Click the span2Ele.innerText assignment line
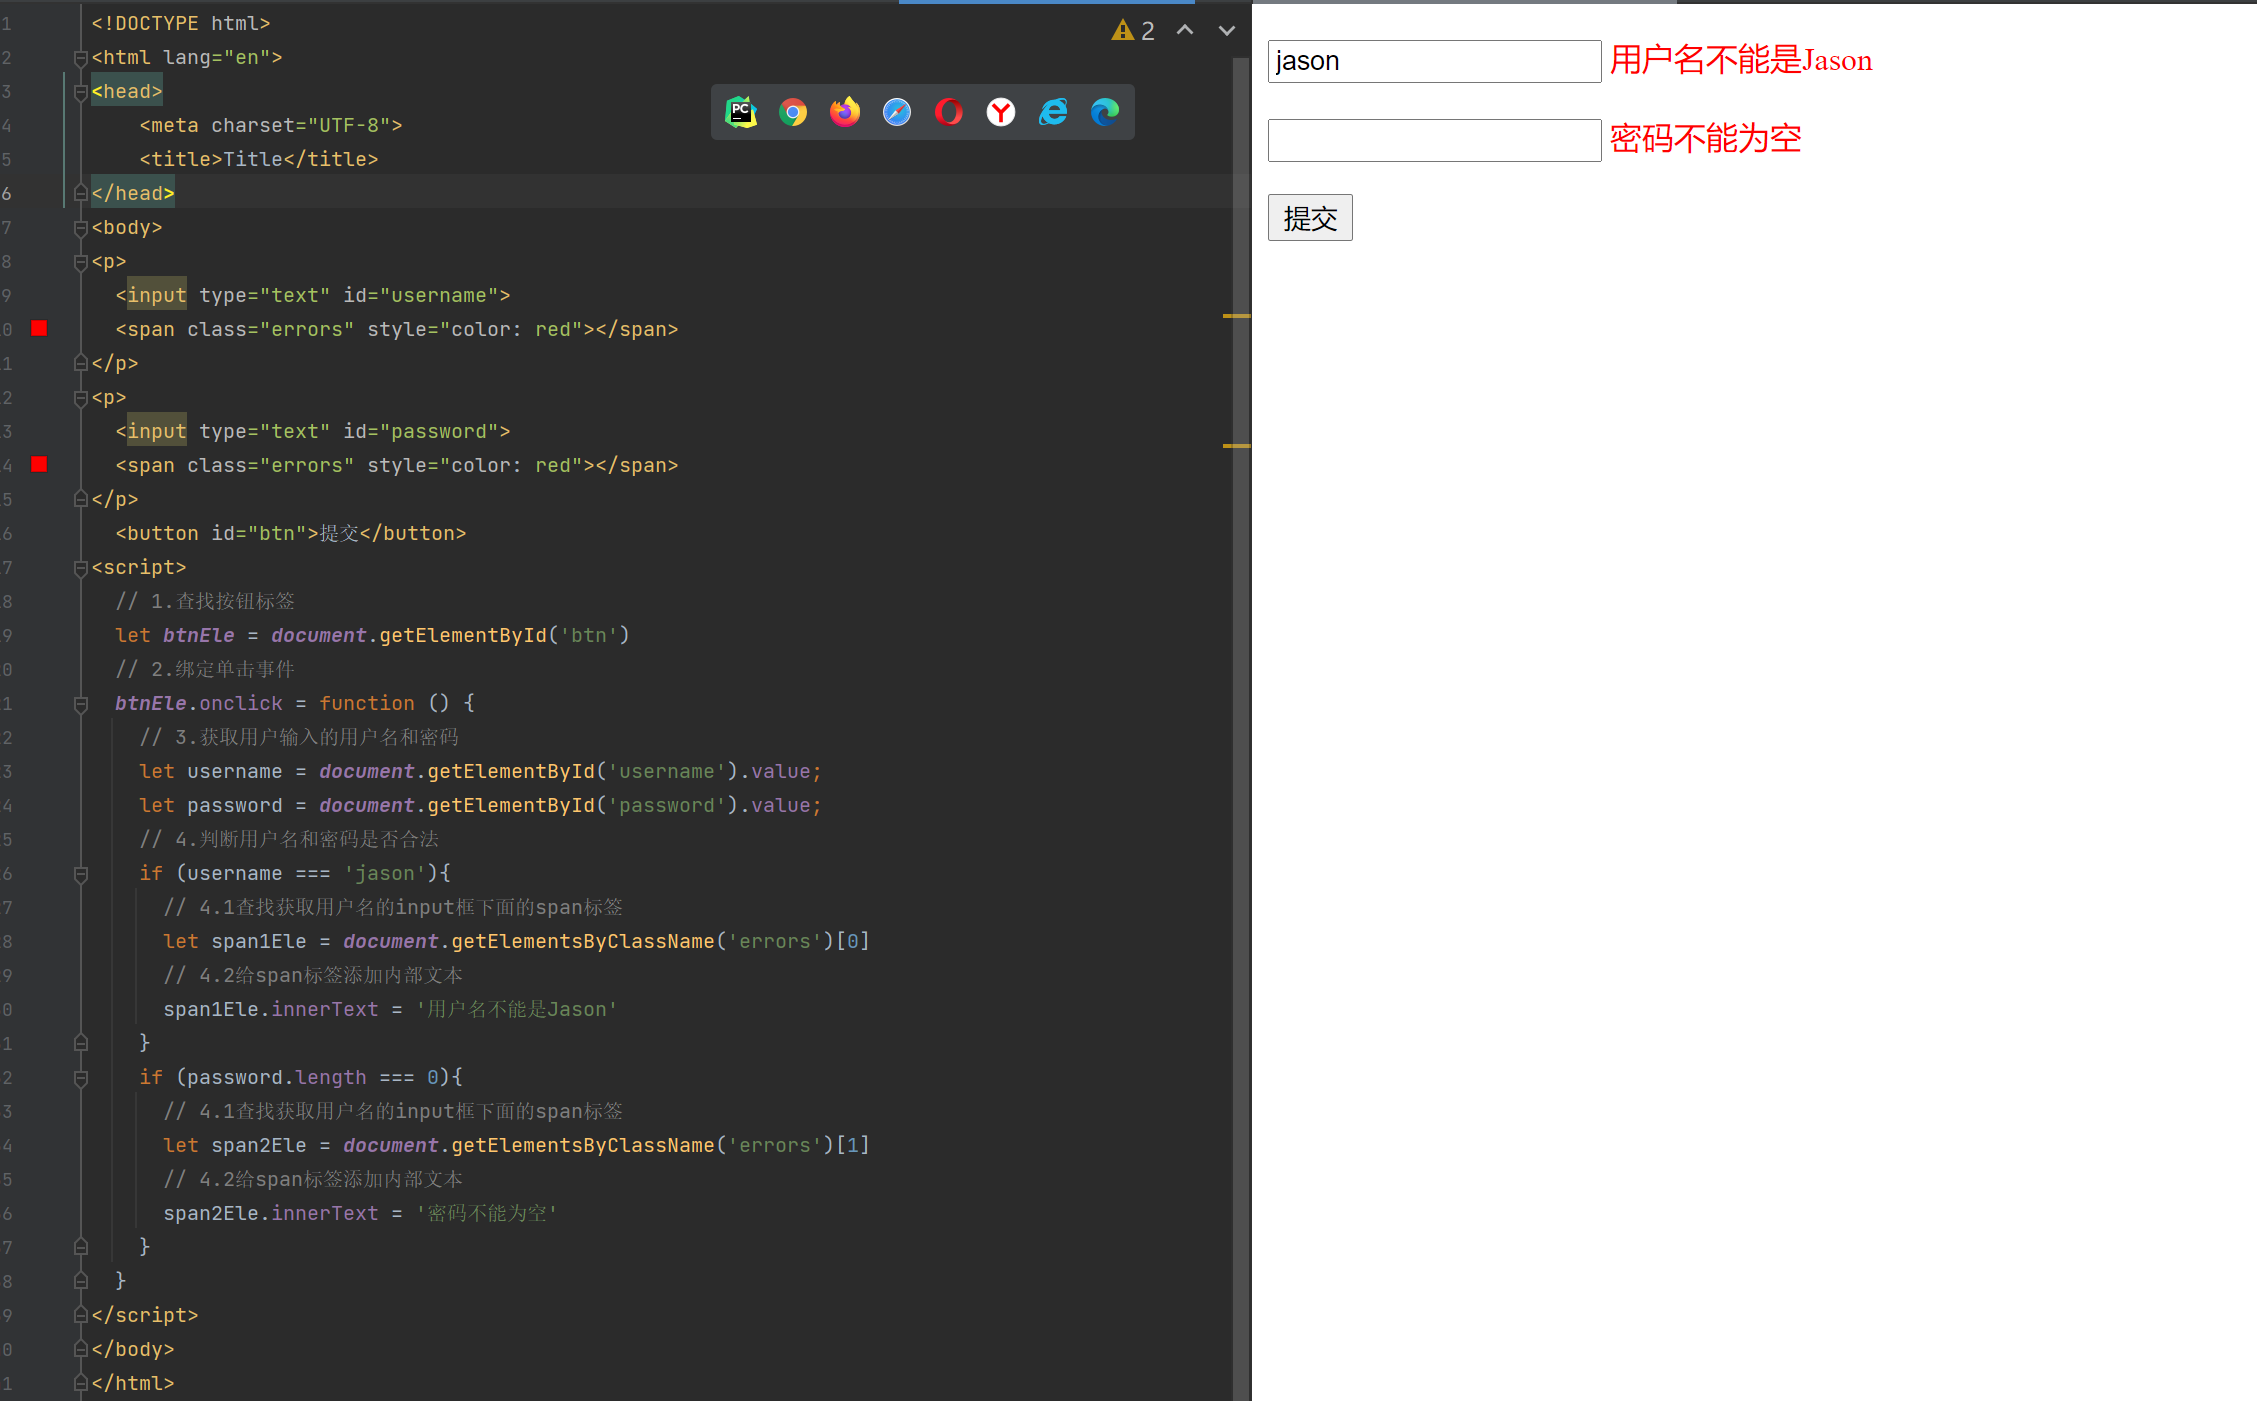 click(360, 1213)
